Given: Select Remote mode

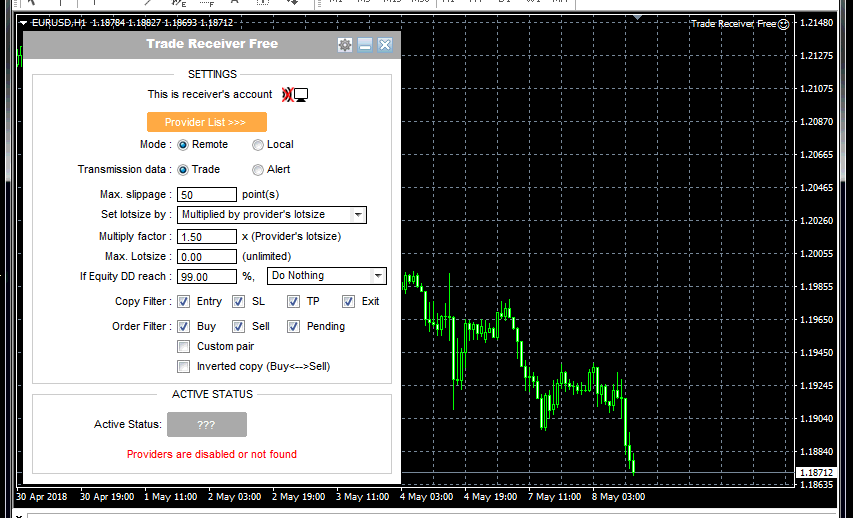Looking at the screenshot, I should (x=183, y=145).
